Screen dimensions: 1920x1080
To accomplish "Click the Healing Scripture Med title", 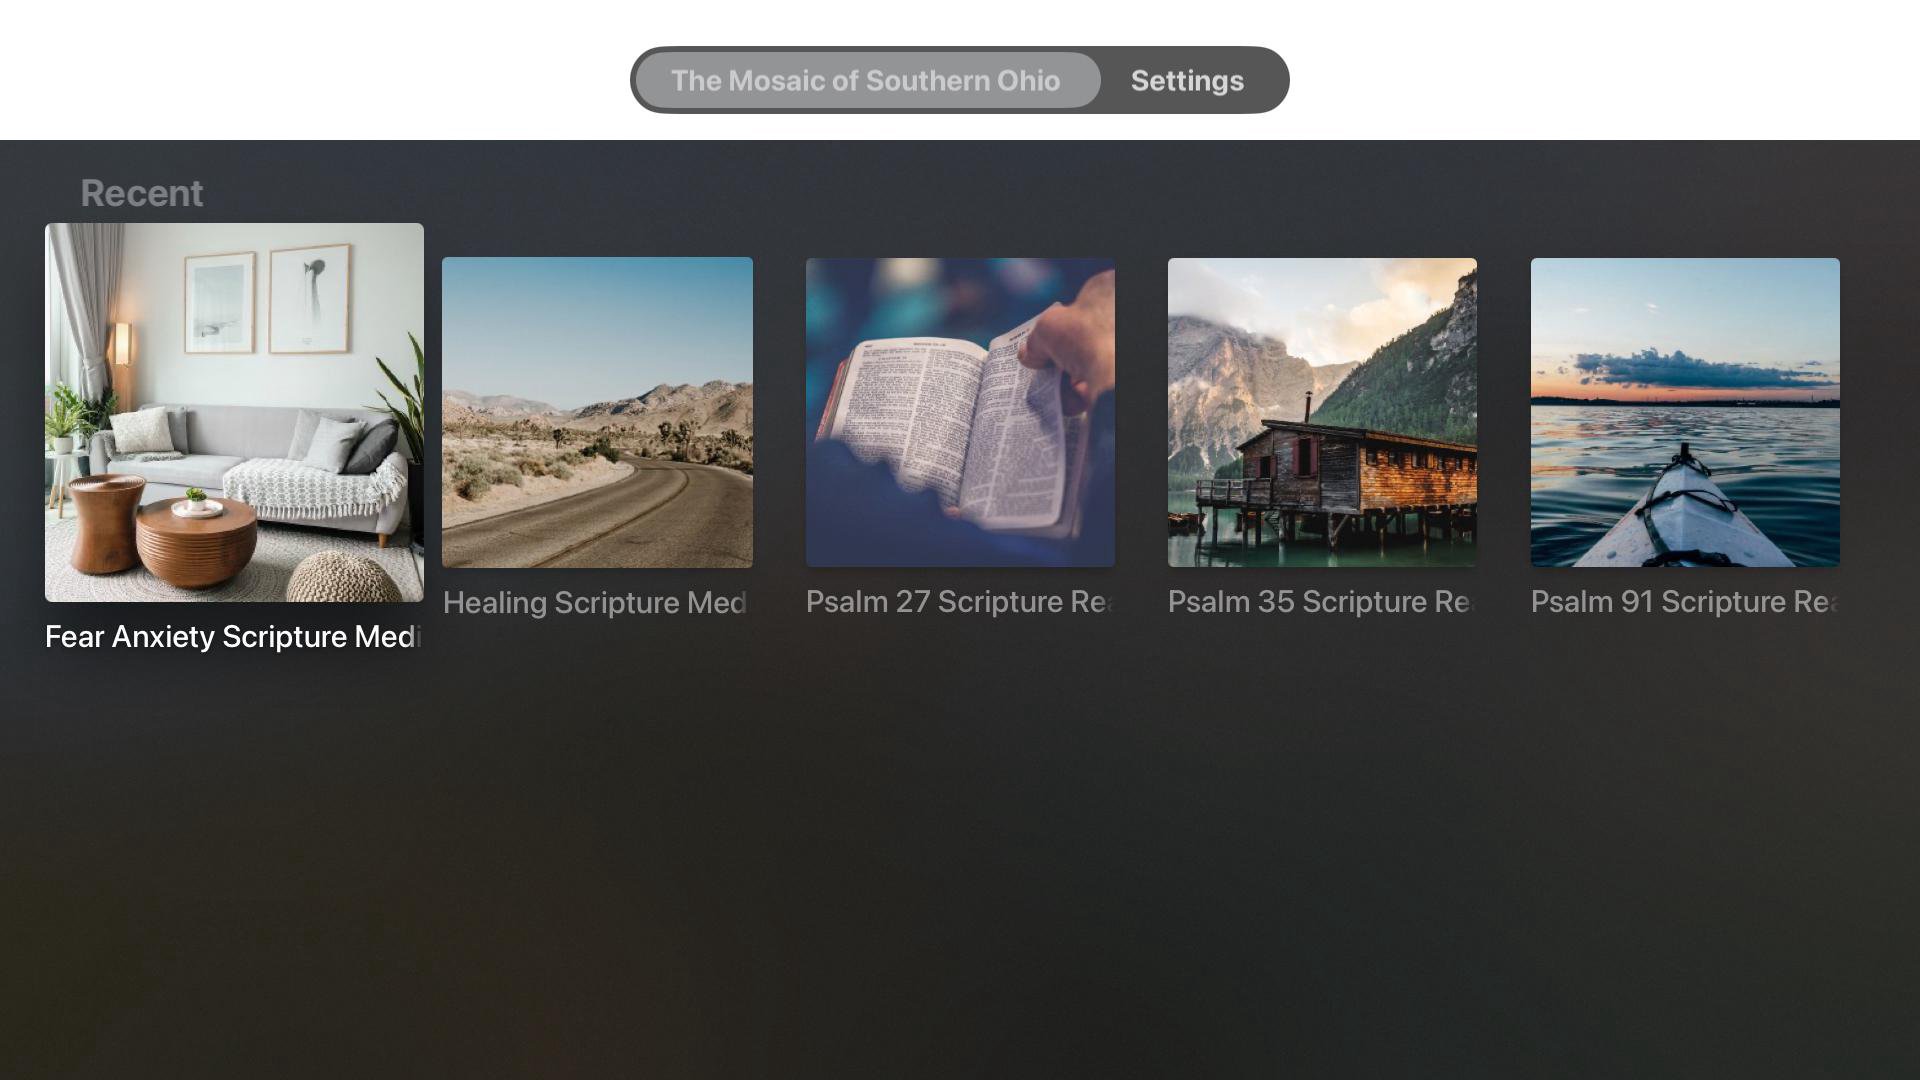I will [x=595, y=603].
